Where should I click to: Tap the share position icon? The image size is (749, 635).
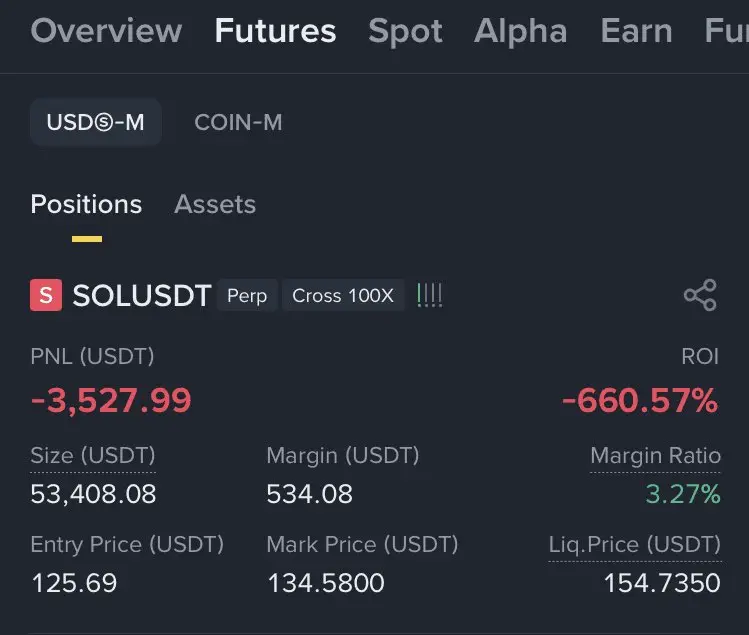tap(700, 295)
